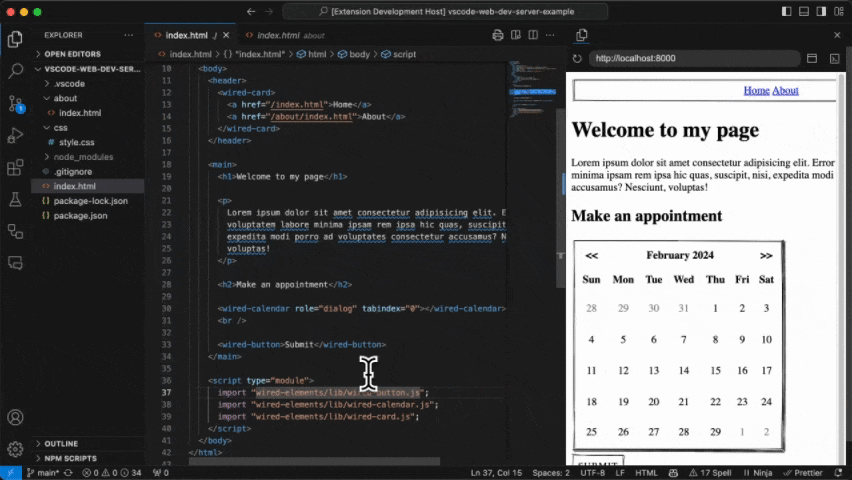The image size is (852, 480).
Task: Open the Testing flask view
Action: (15, 200)
